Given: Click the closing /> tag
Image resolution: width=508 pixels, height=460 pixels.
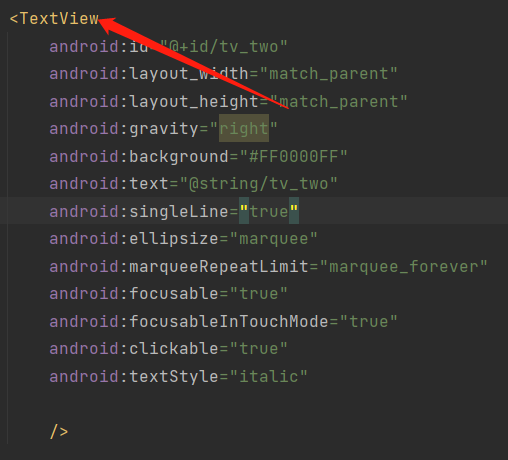Looking at the screenshot, I should point(59,432).
